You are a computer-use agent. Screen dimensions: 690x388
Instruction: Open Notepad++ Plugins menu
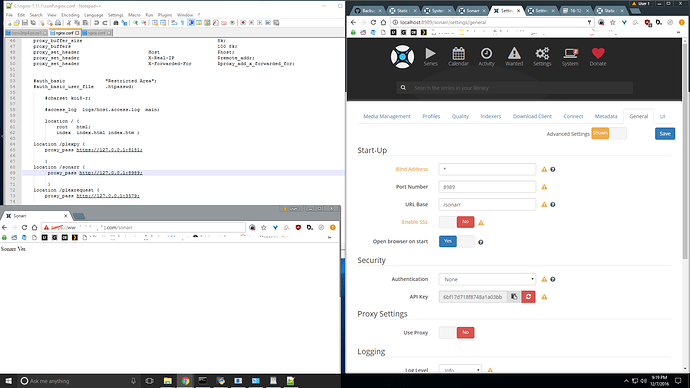click(x=165, y=15)
